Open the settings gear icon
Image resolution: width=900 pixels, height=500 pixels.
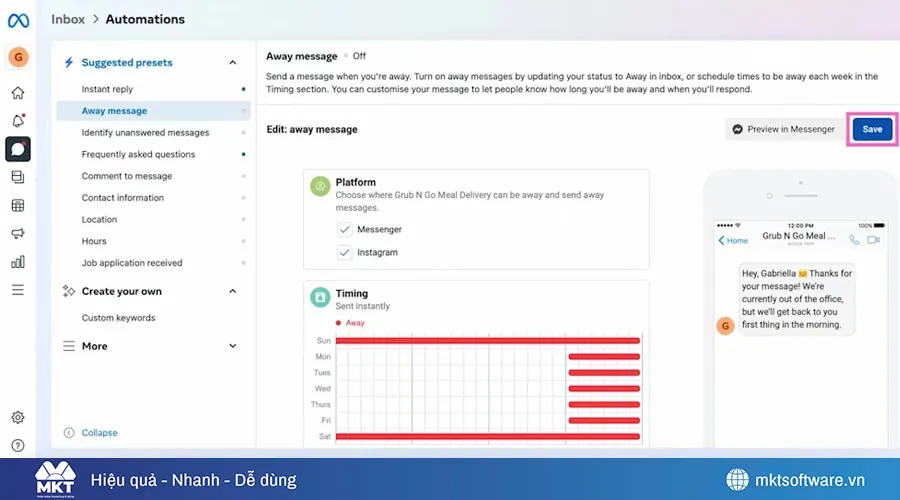click(17, 417)
